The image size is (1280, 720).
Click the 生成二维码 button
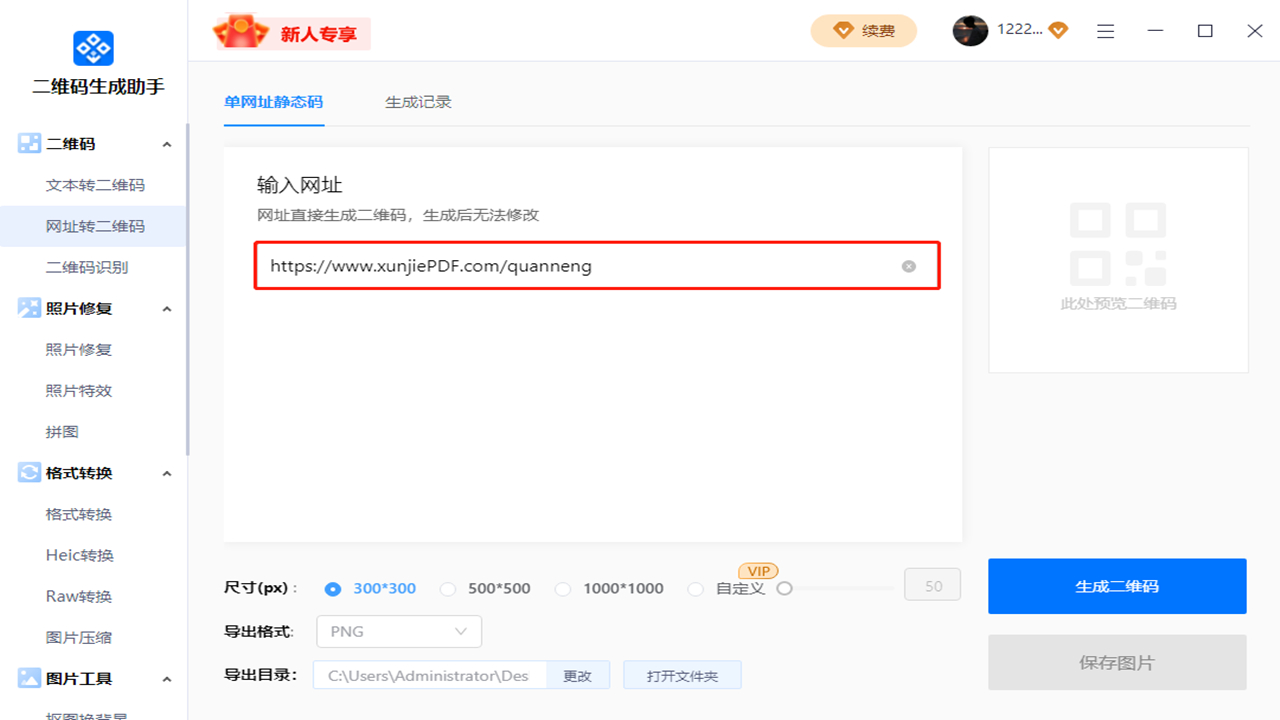[1117, 586]
